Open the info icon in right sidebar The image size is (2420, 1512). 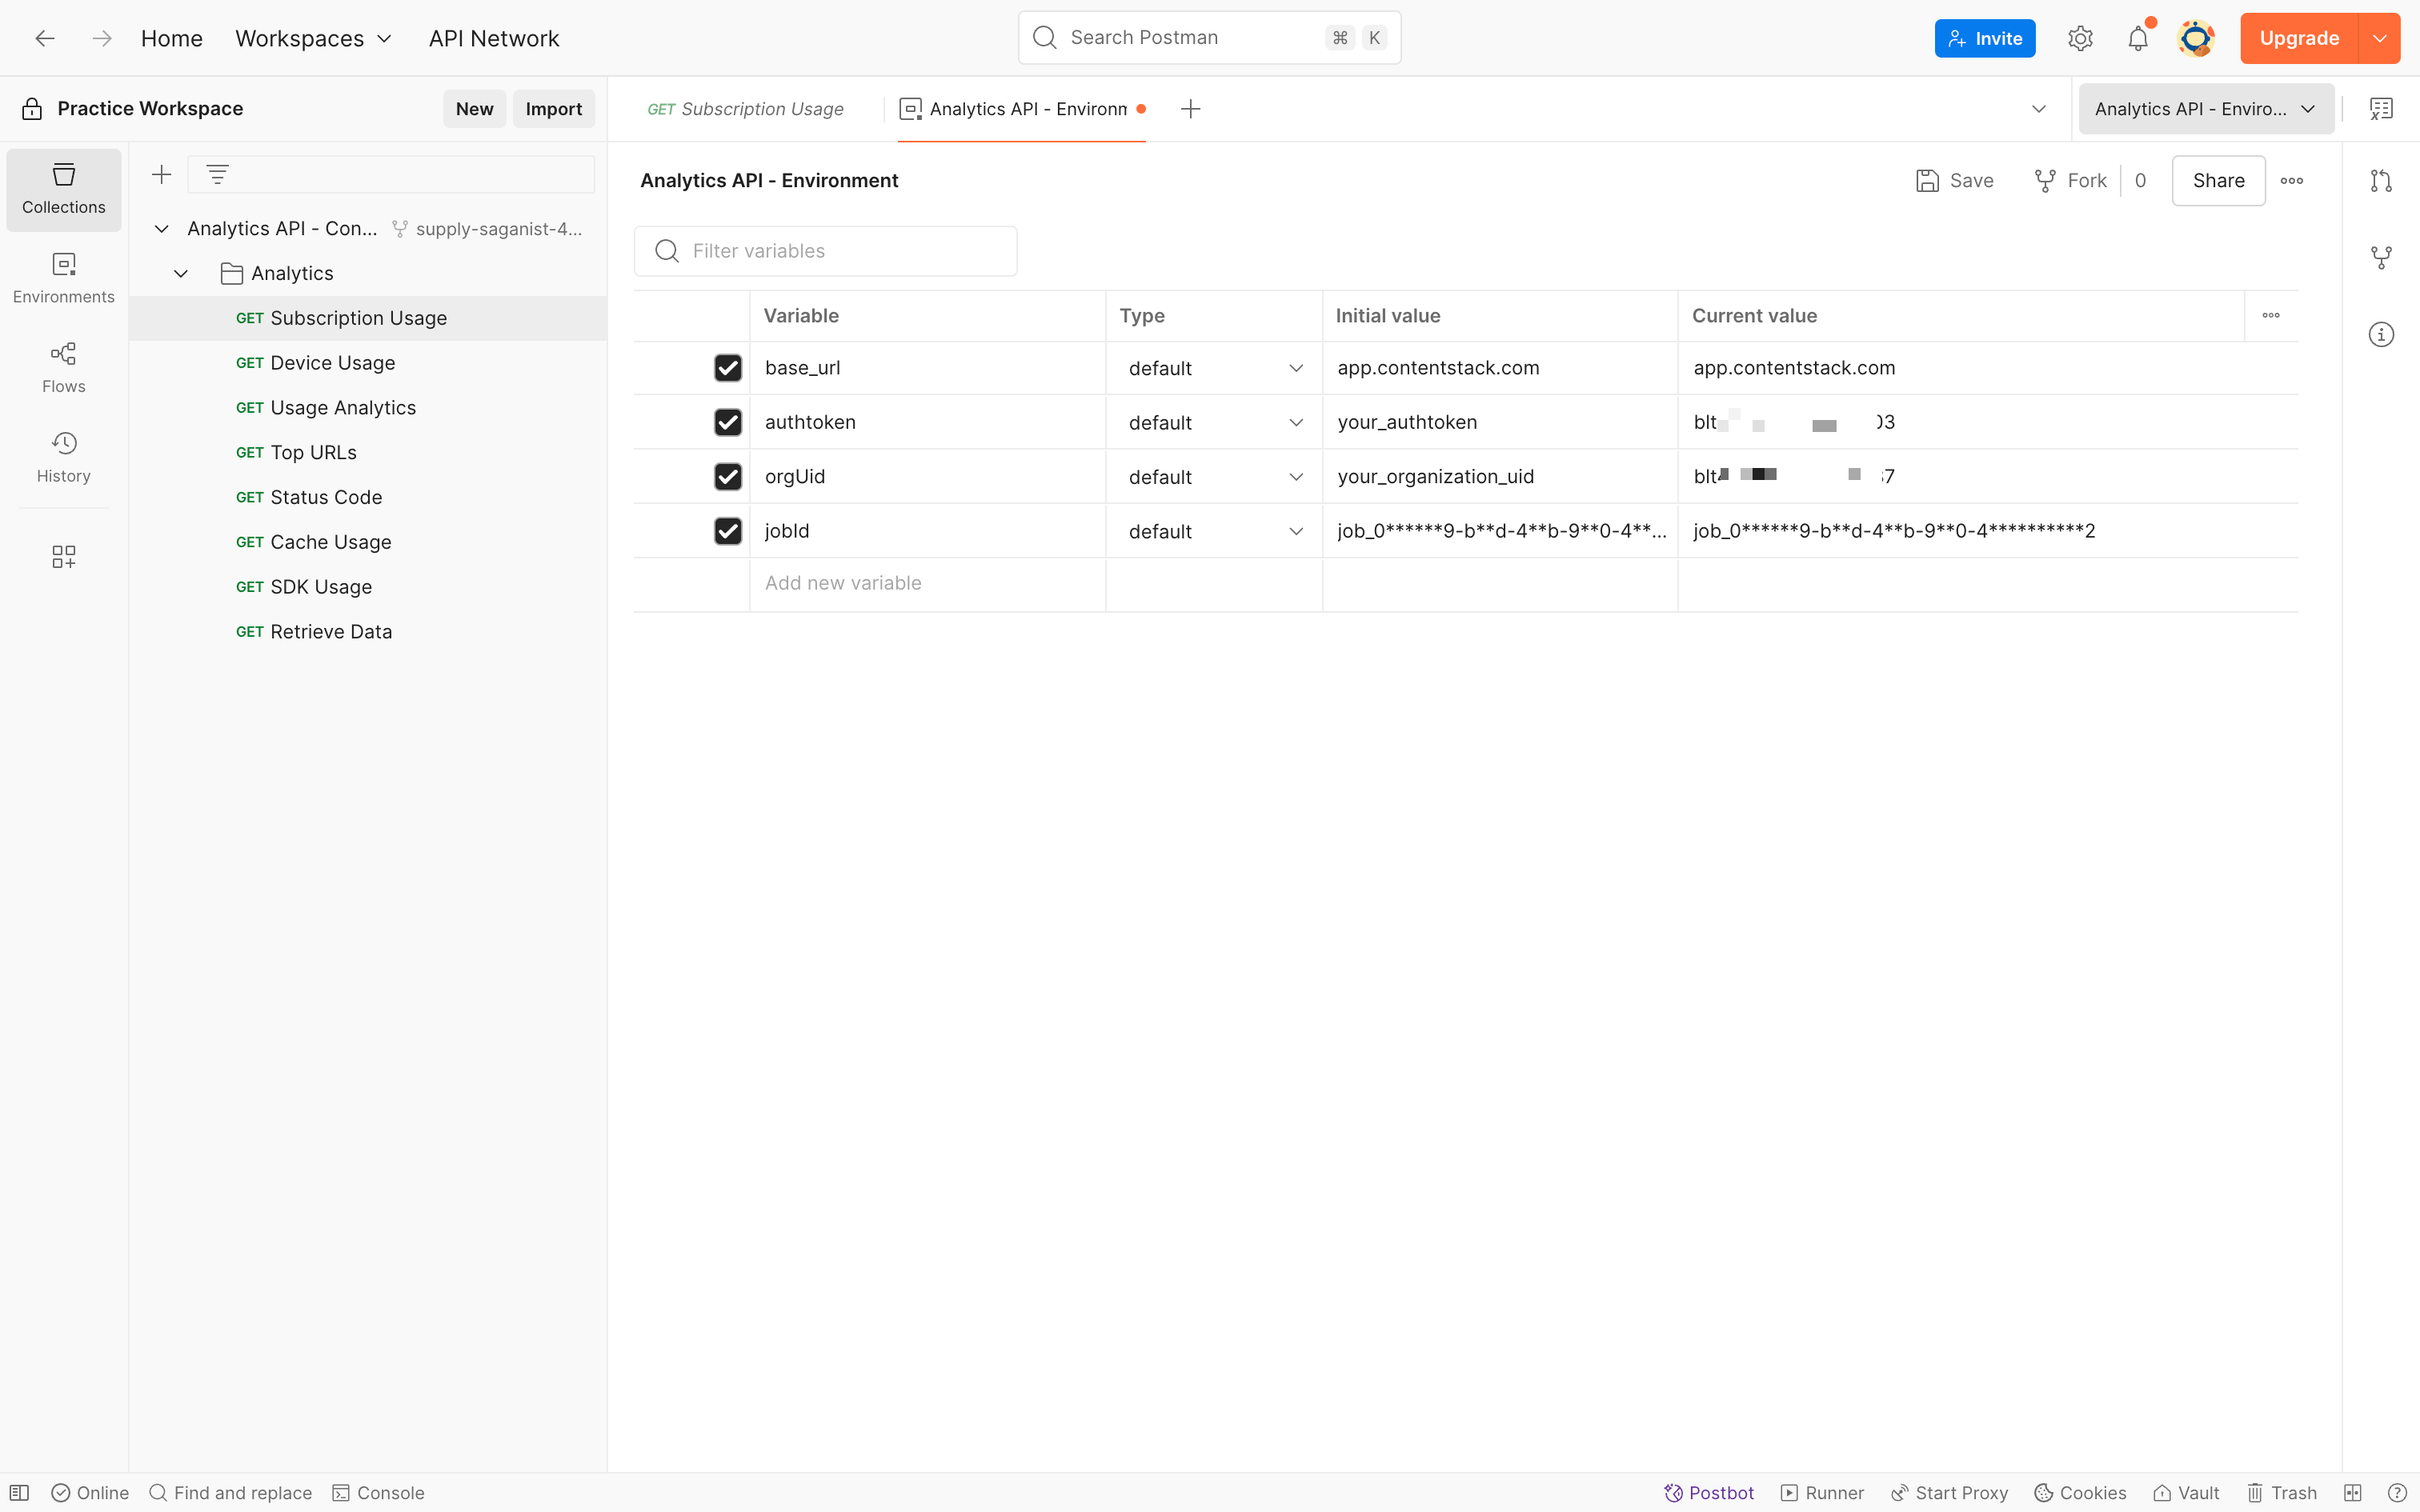(x=2381, y=334)
